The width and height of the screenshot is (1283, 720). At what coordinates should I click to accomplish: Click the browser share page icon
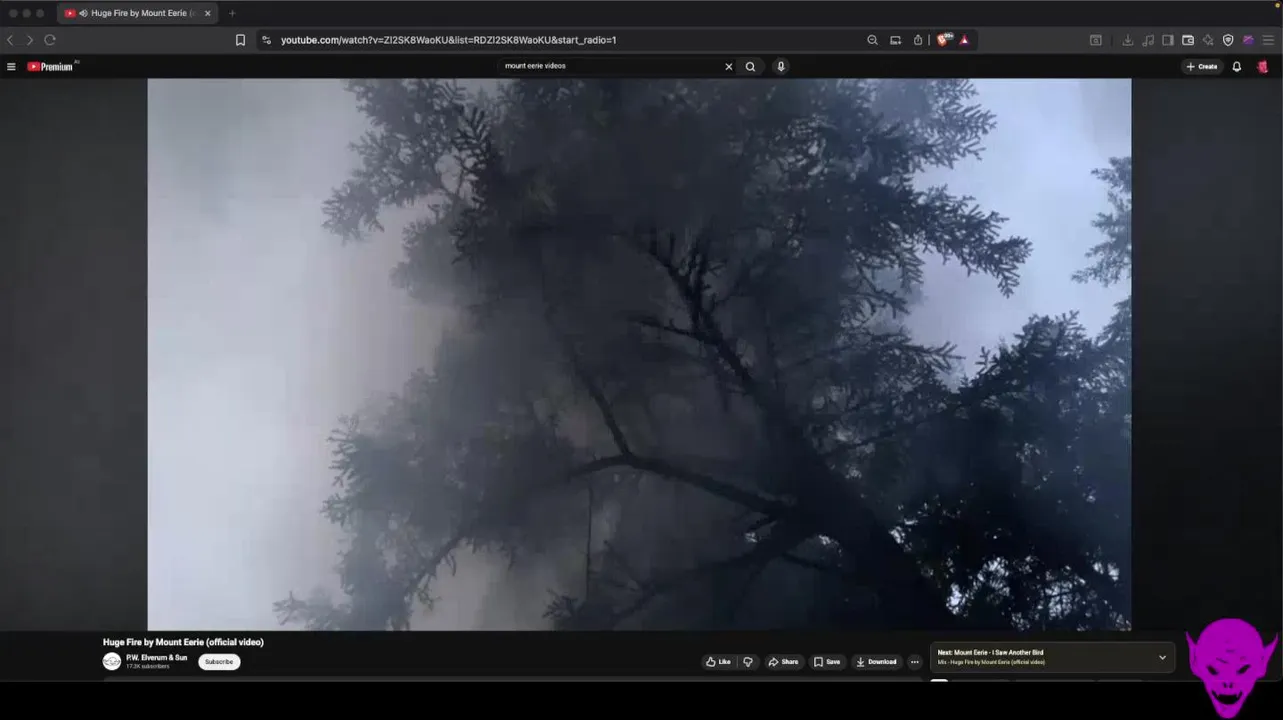point(917,40)
